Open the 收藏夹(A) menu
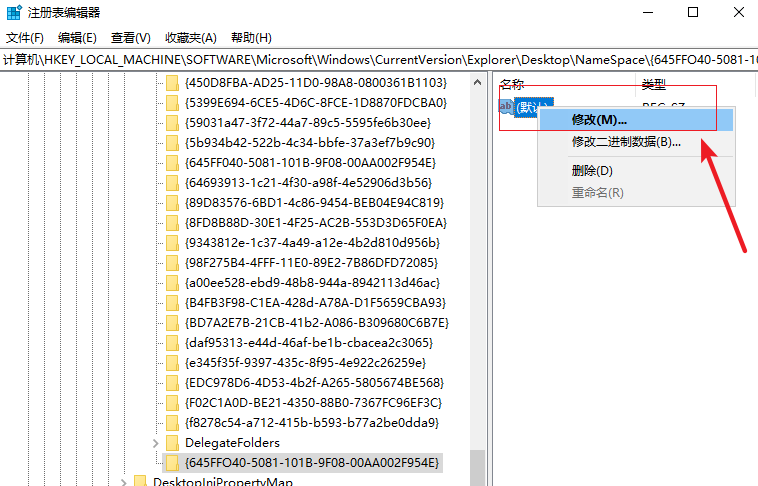 click(190, 38)
